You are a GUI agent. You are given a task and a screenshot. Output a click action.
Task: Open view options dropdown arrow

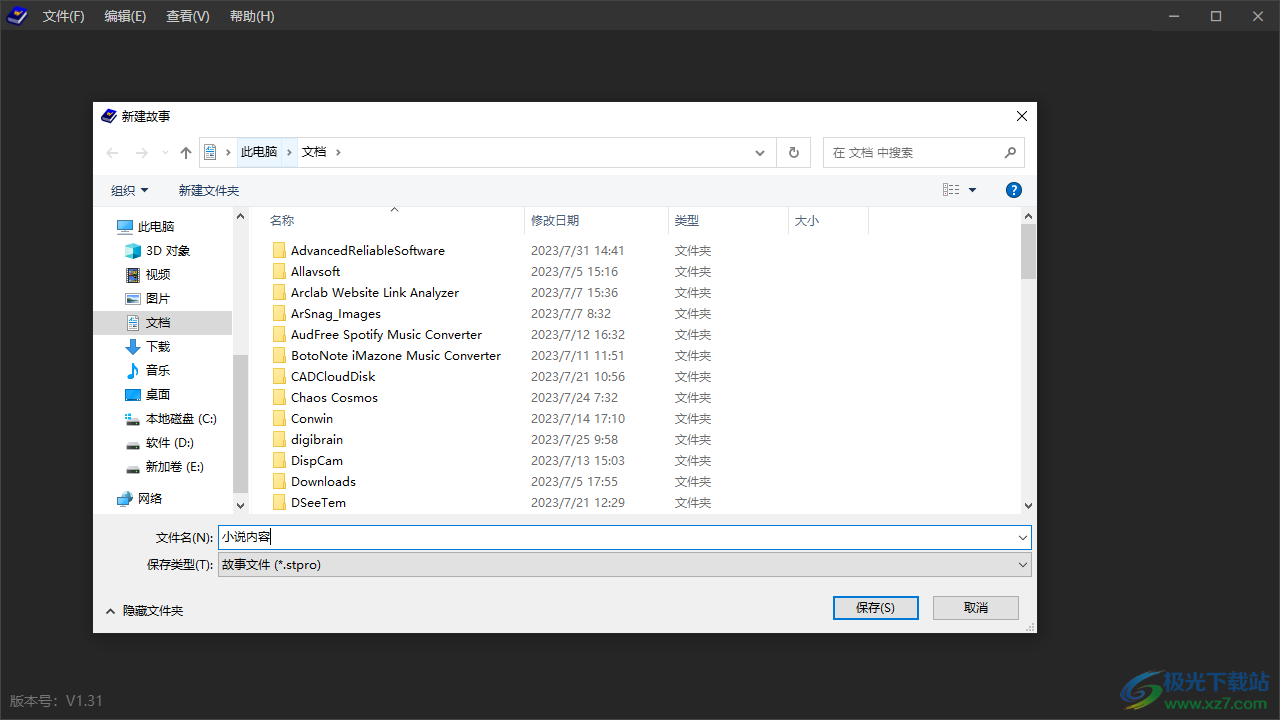[972, 190]
